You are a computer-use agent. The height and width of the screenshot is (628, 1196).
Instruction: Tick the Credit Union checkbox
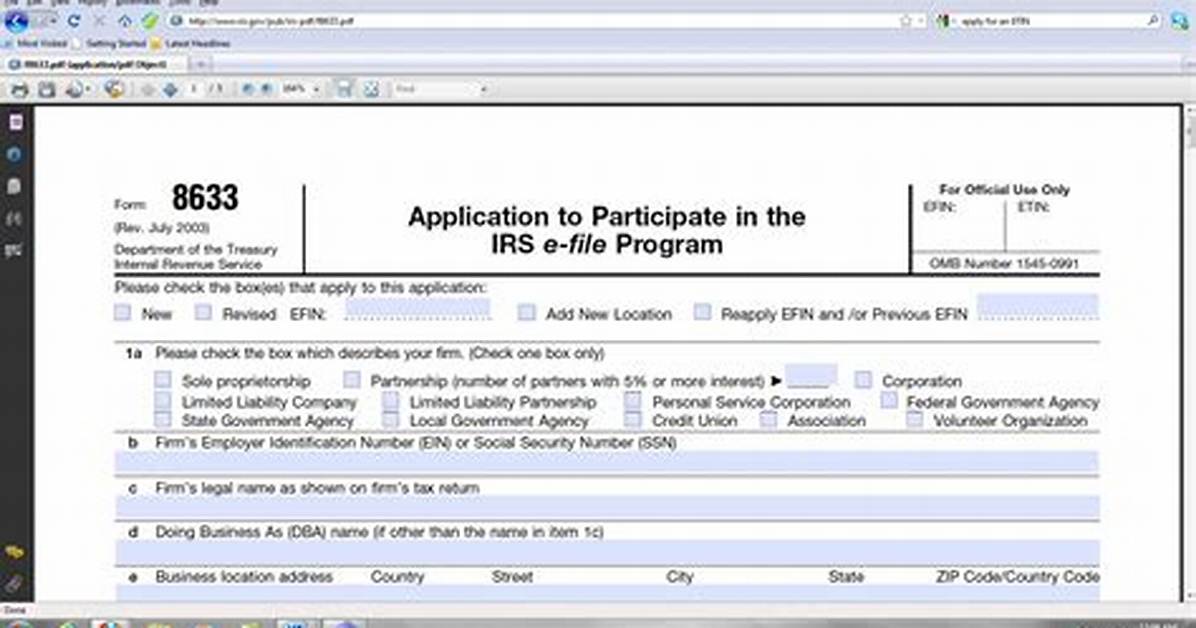tap(632, 419)
